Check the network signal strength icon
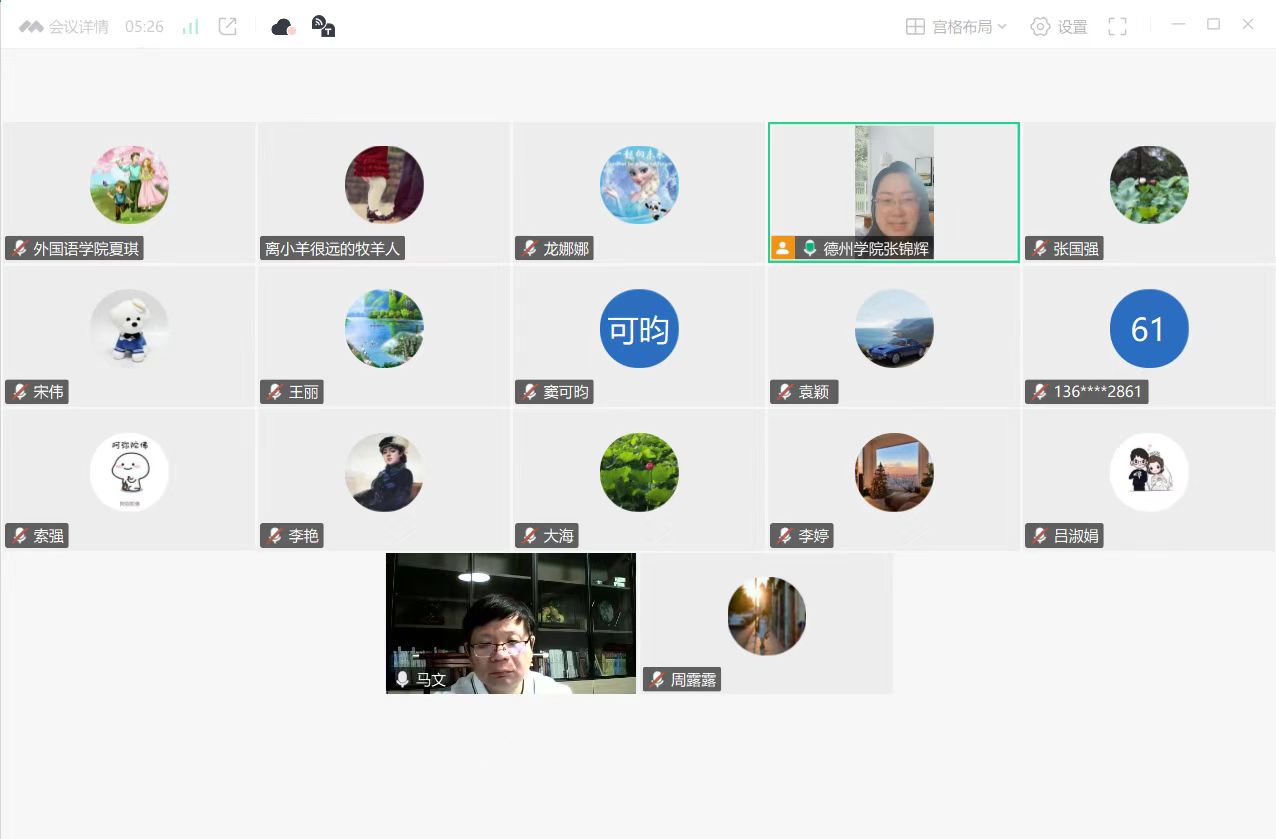The height and width of the screenshot is (839, 1276). 190,27
